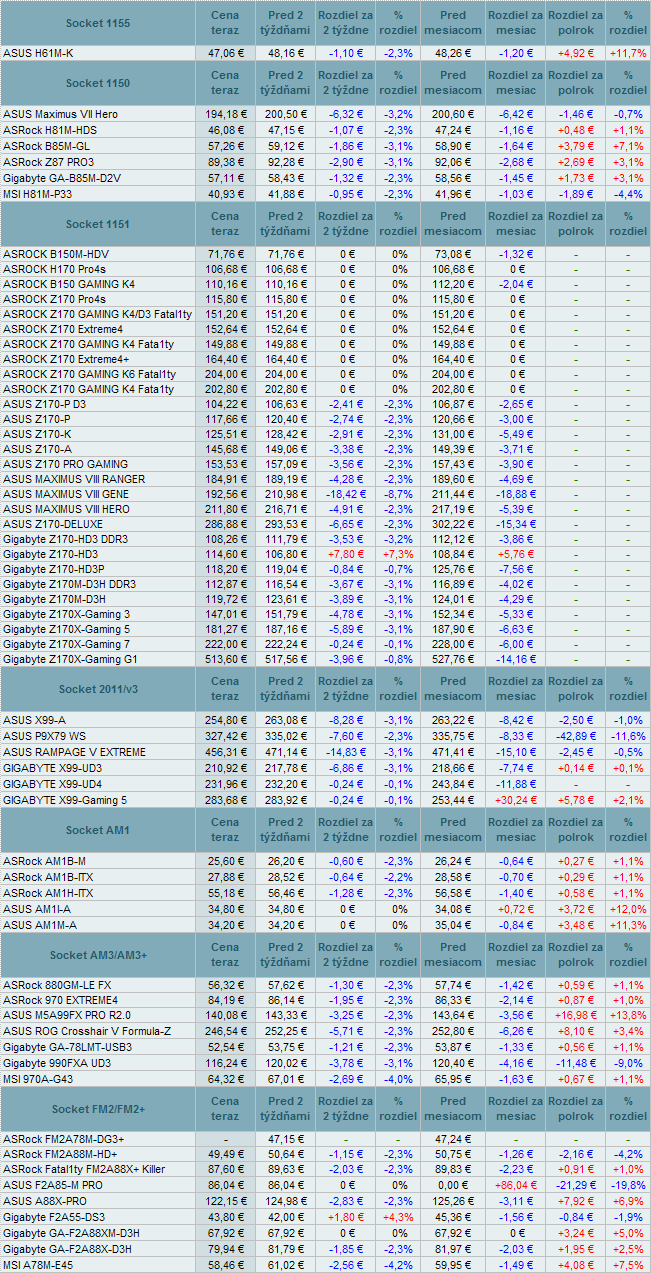Select ASRock AM1B-ITX product name
This screenshot has height=1273, width=651.
point(47,877)
